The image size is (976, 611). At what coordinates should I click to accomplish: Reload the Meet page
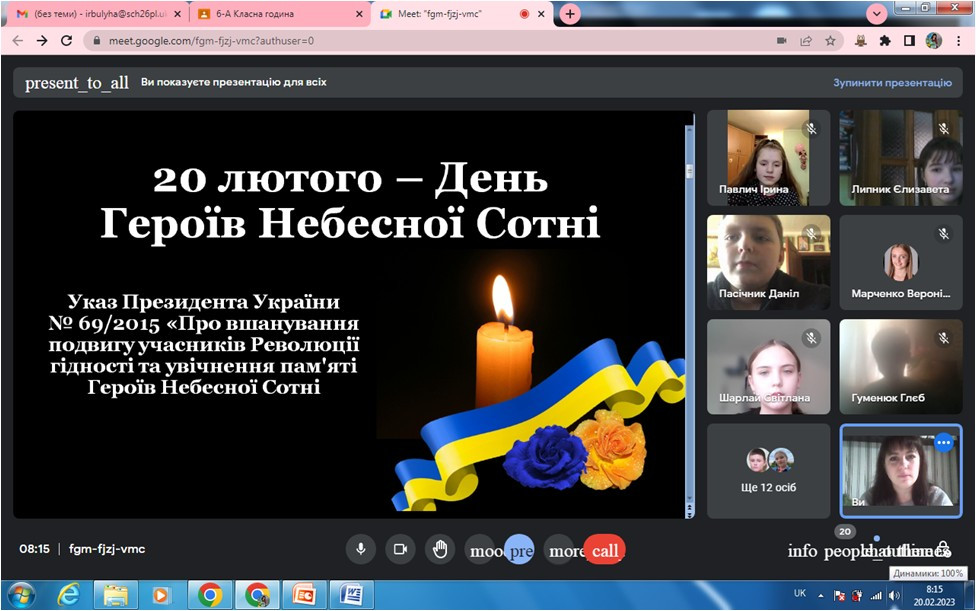(66, 41)
